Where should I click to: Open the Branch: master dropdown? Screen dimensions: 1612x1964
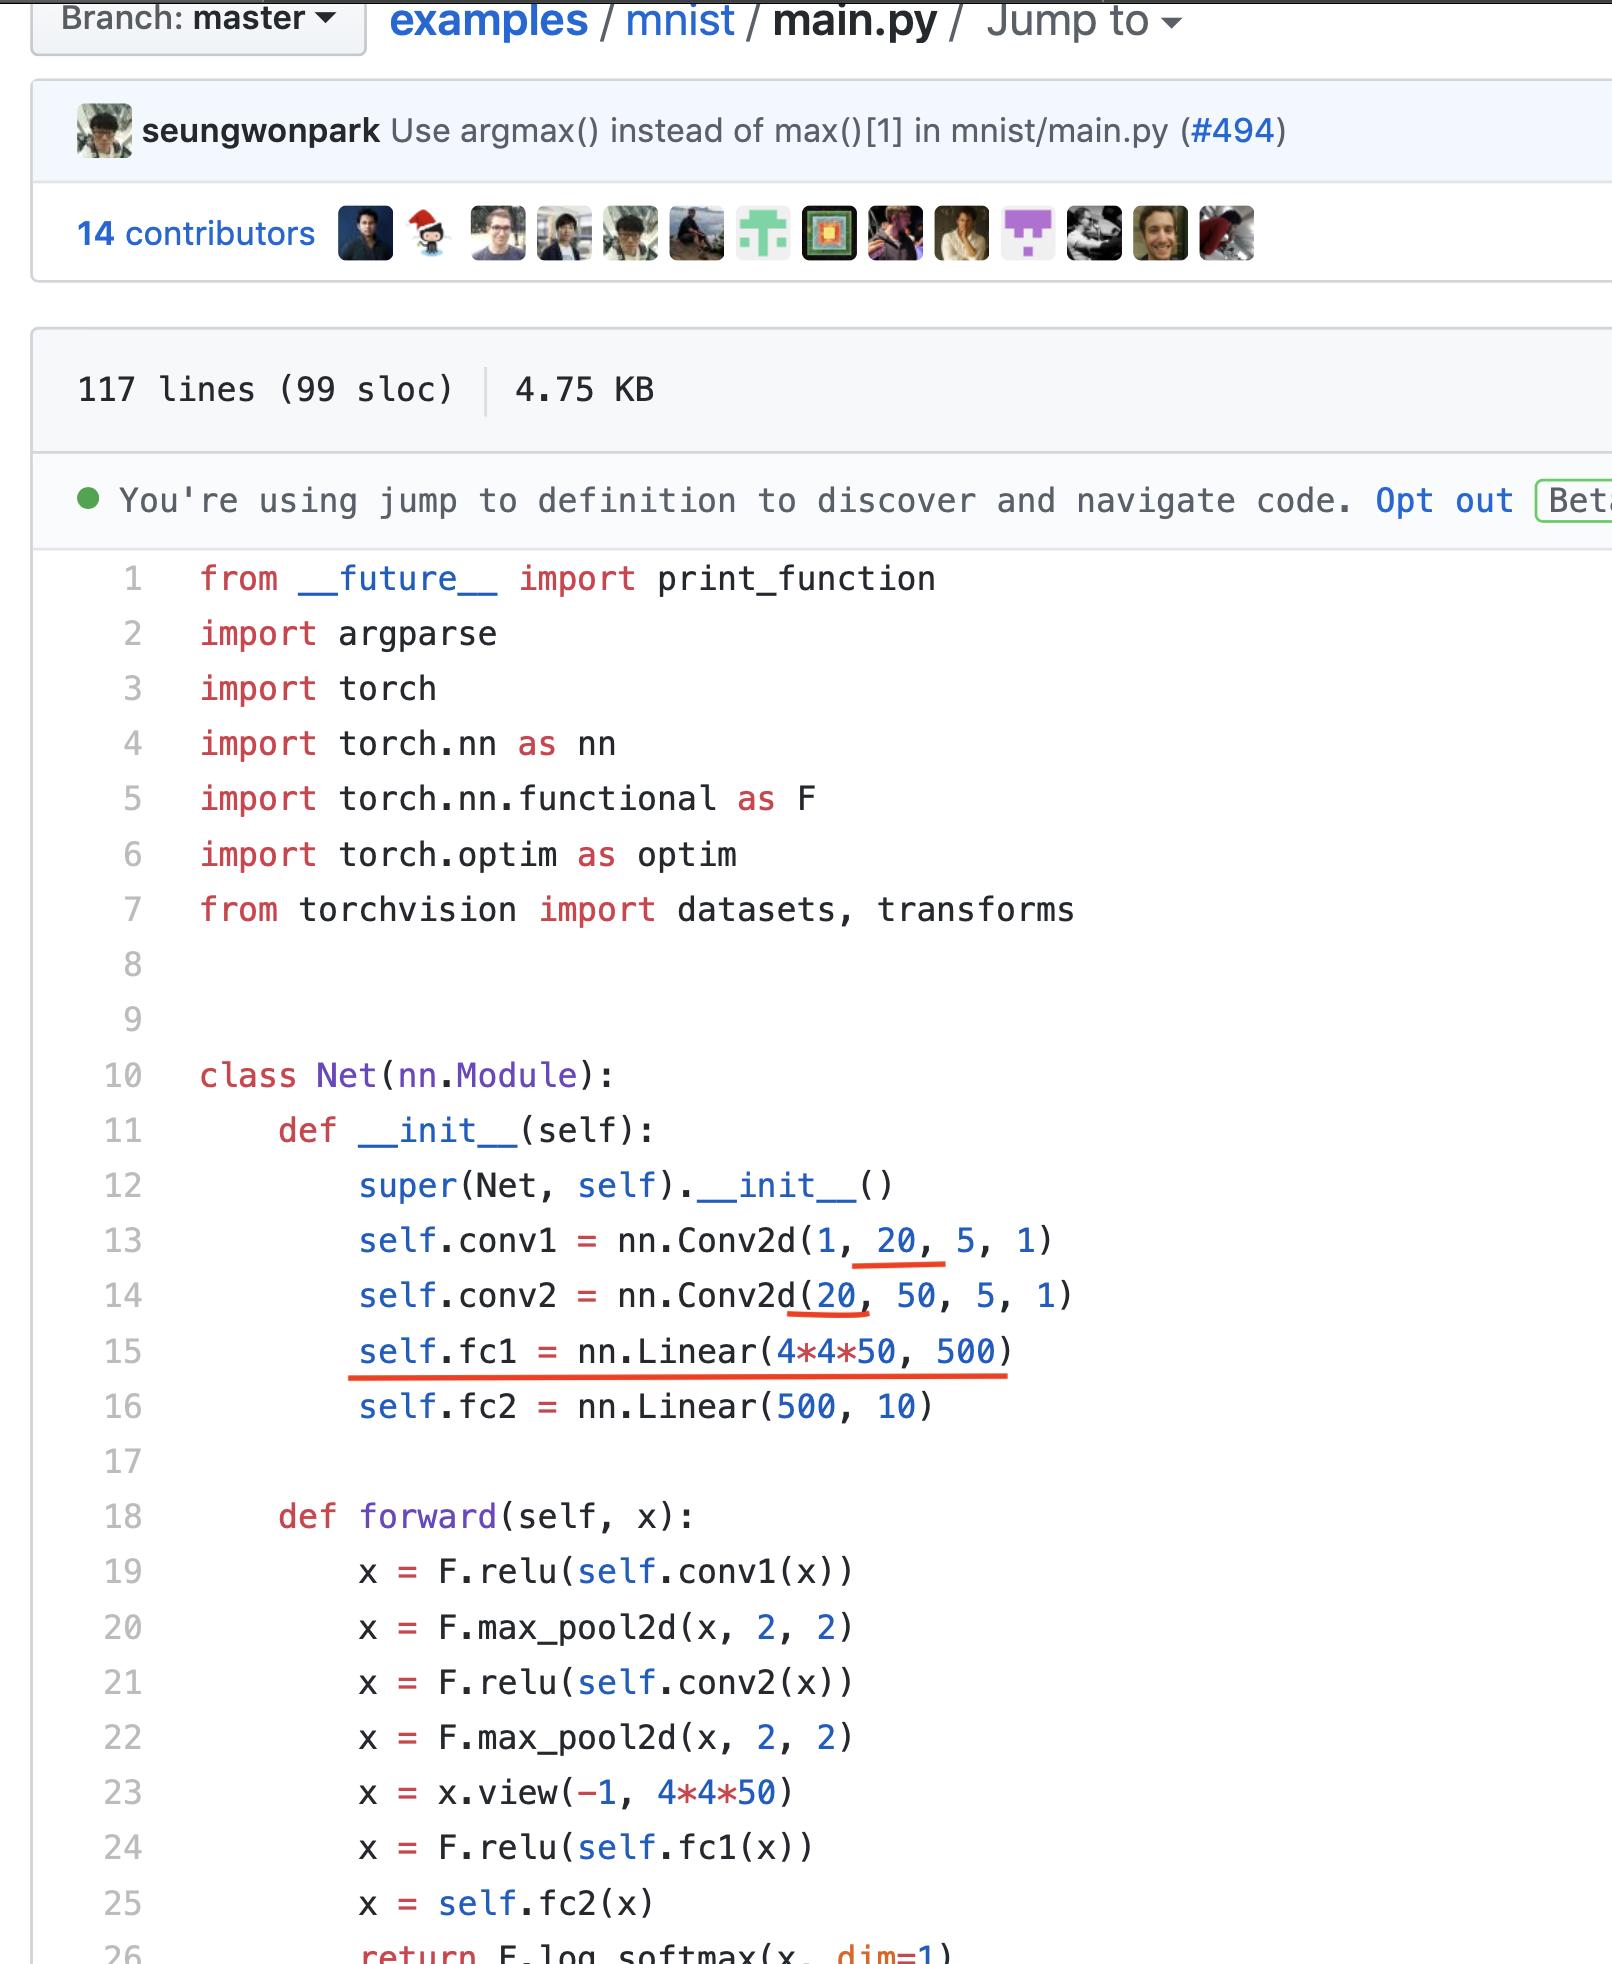click(198, 20)
